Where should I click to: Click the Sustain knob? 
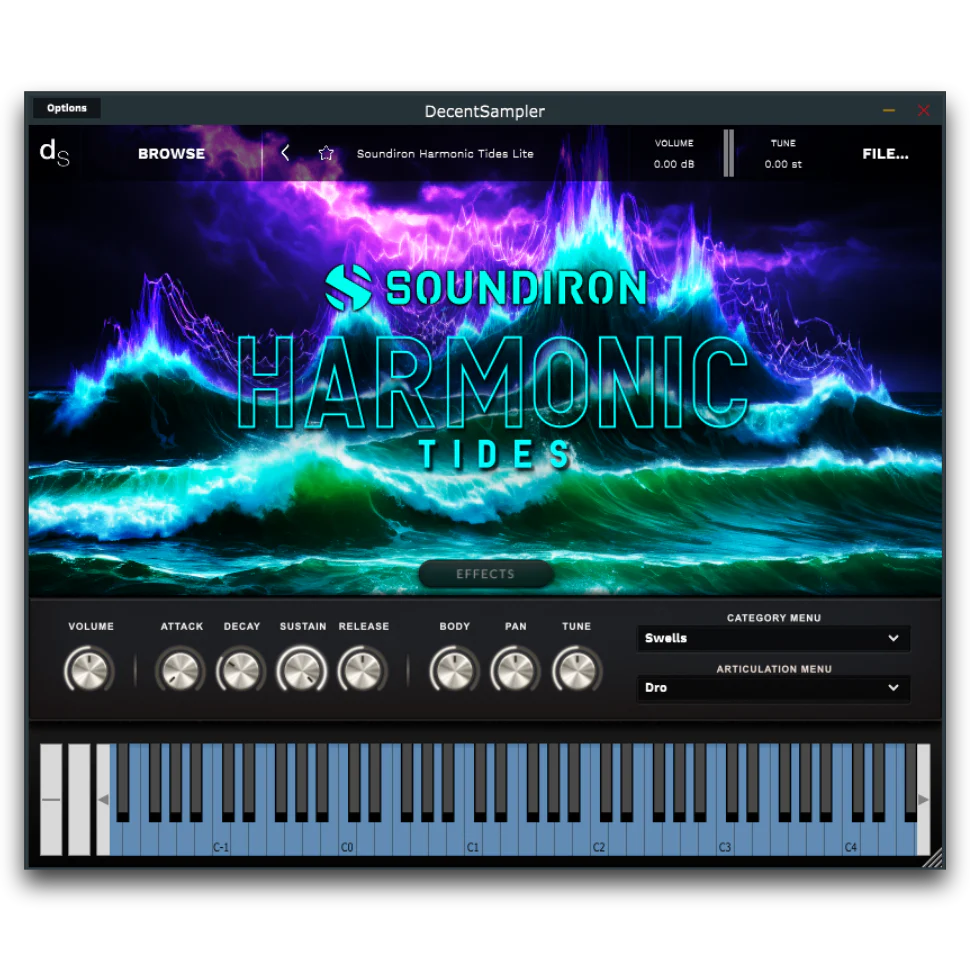(302, 670)
